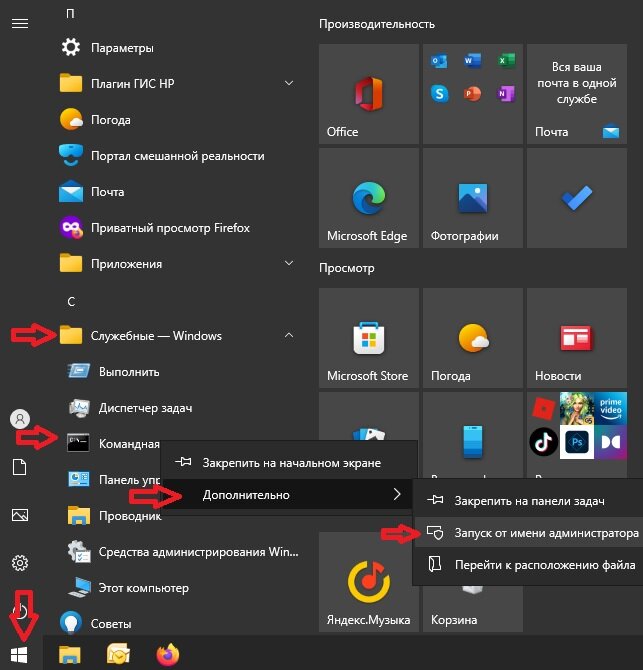Open Почта from the app list
Screen dimensions: 643x670
[x=177, y=192]
